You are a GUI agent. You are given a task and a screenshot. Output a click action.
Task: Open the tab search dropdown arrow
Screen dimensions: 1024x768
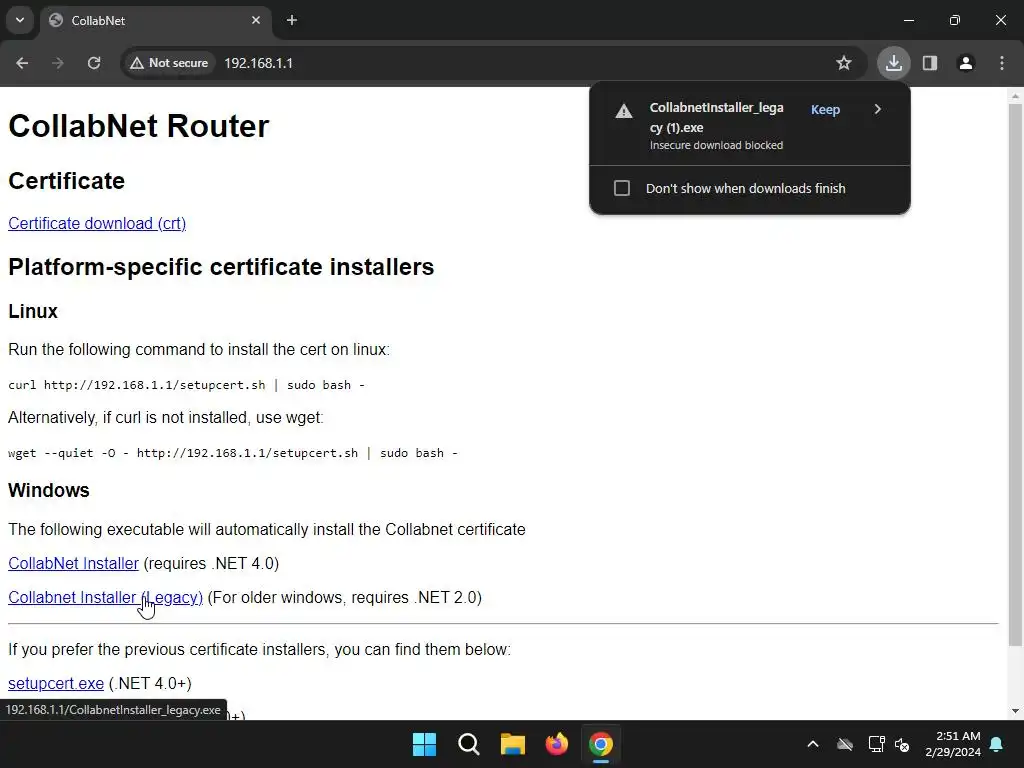[20, 20]
